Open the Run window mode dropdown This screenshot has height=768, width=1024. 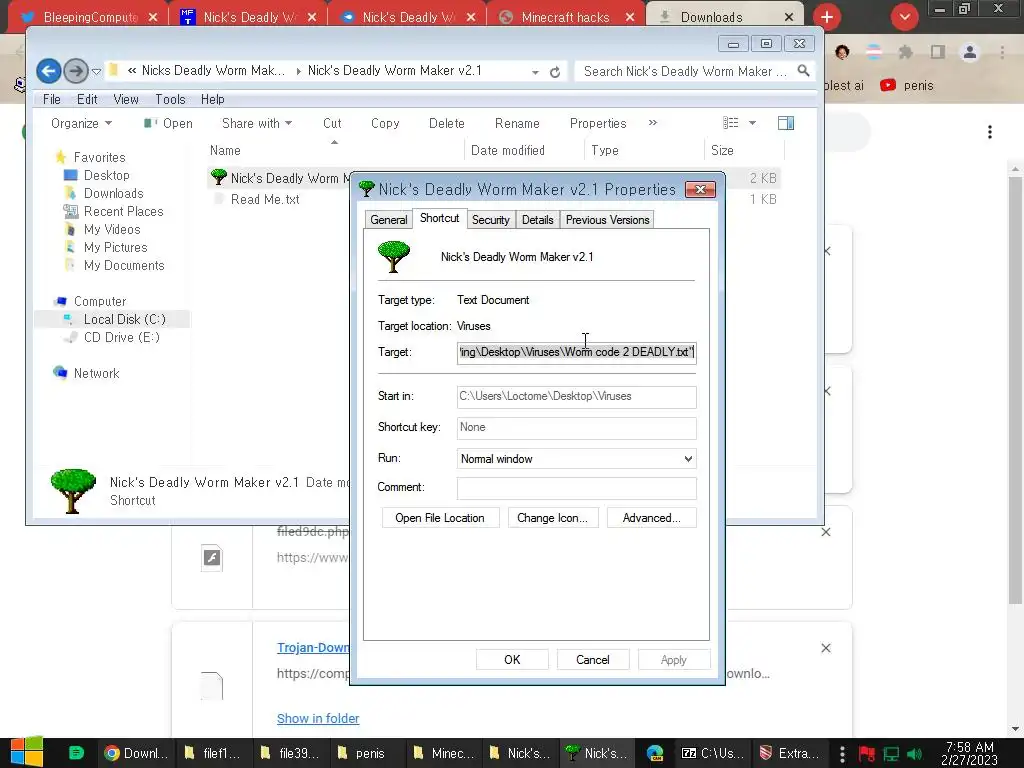[577, 459]
